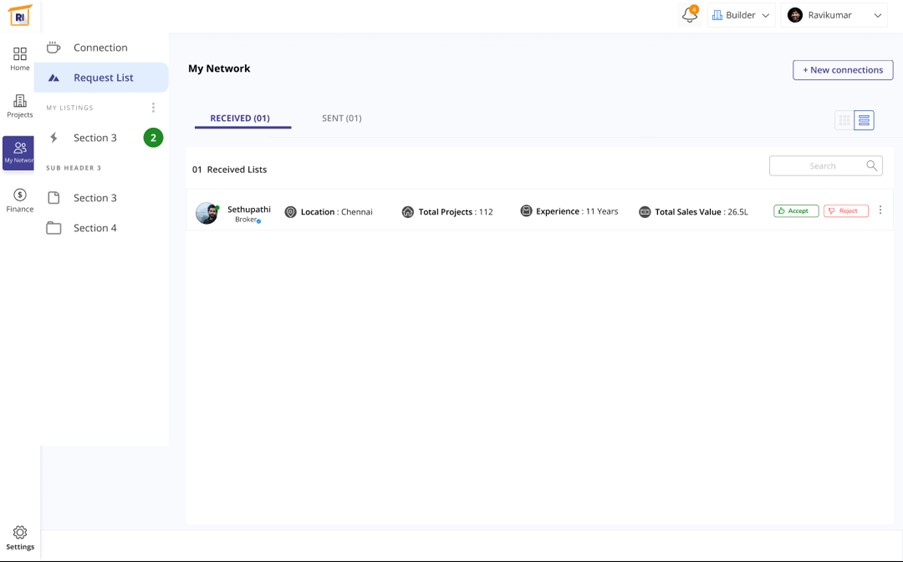Click the New connections button
The height and width of the screenshot is (562, 903).
(842, 70)
